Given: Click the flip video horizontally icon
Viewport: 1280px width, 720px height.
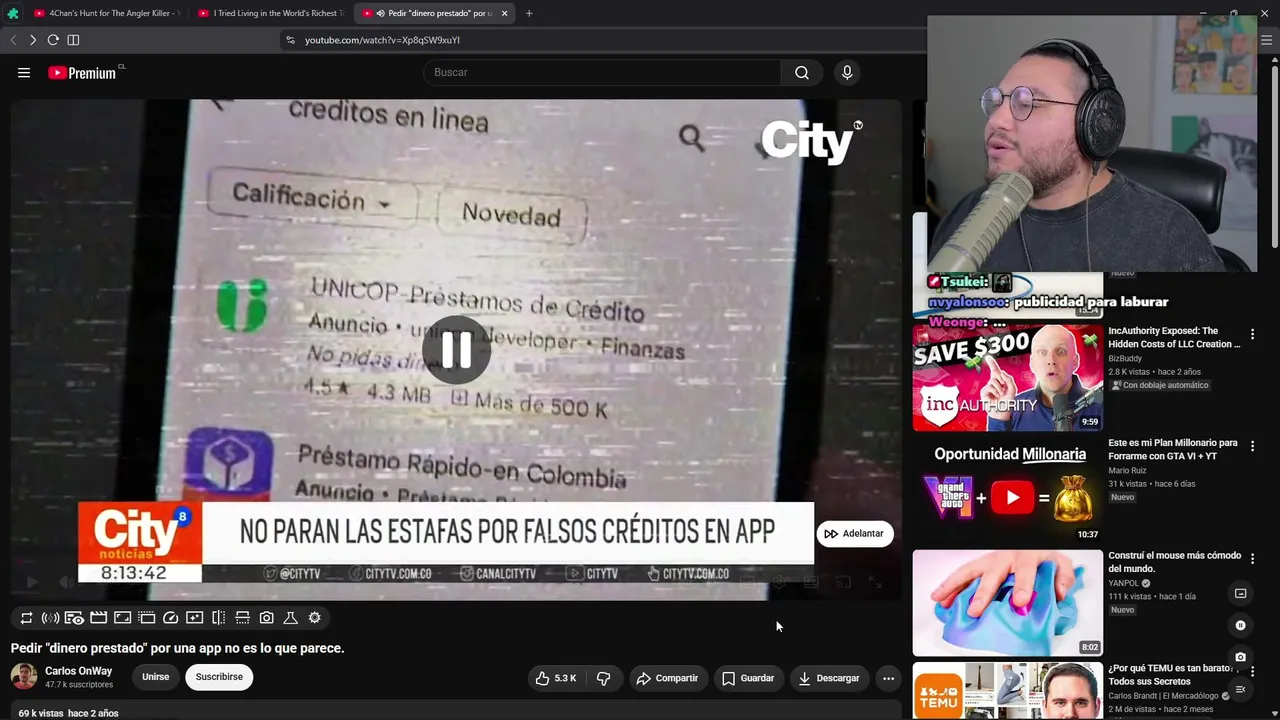Looking at the screenshot, I should (x=219, y=618).
